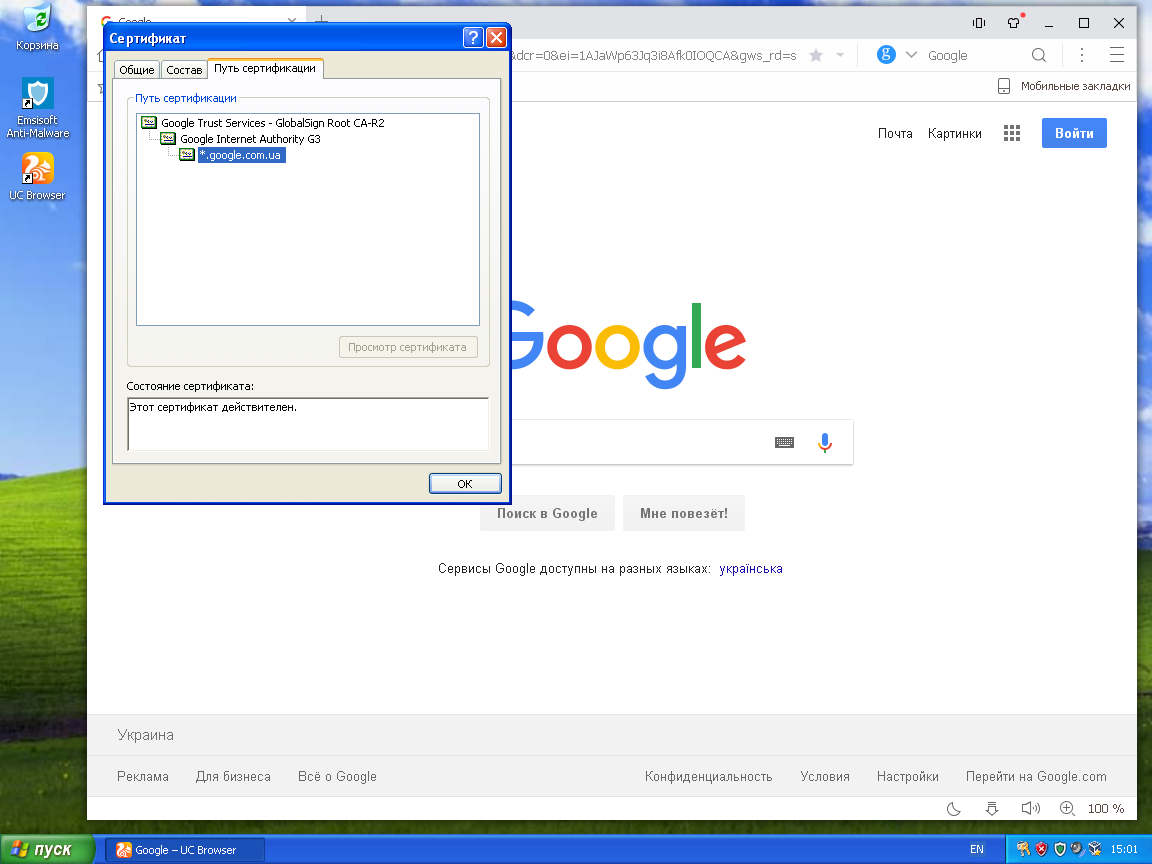This screenshot has width=1152, height=864.
Task: Open the Состав tab
Action: coord(184,69)
